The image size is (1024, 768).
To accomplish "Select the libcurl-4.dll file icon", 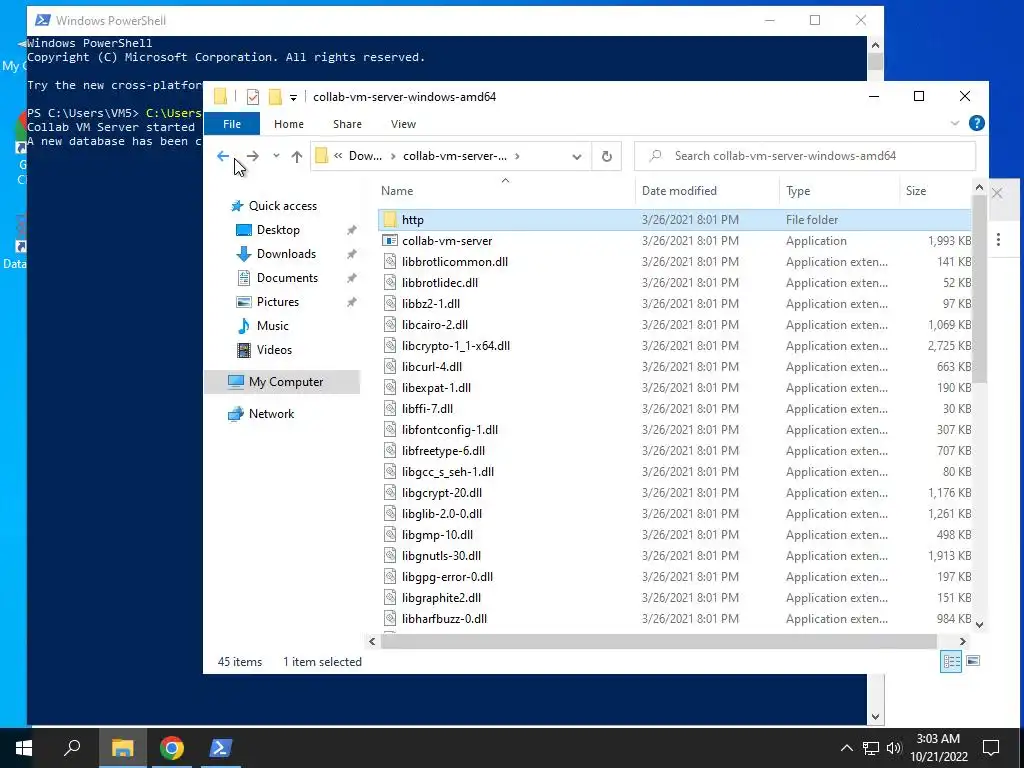I will coord(390,367).
